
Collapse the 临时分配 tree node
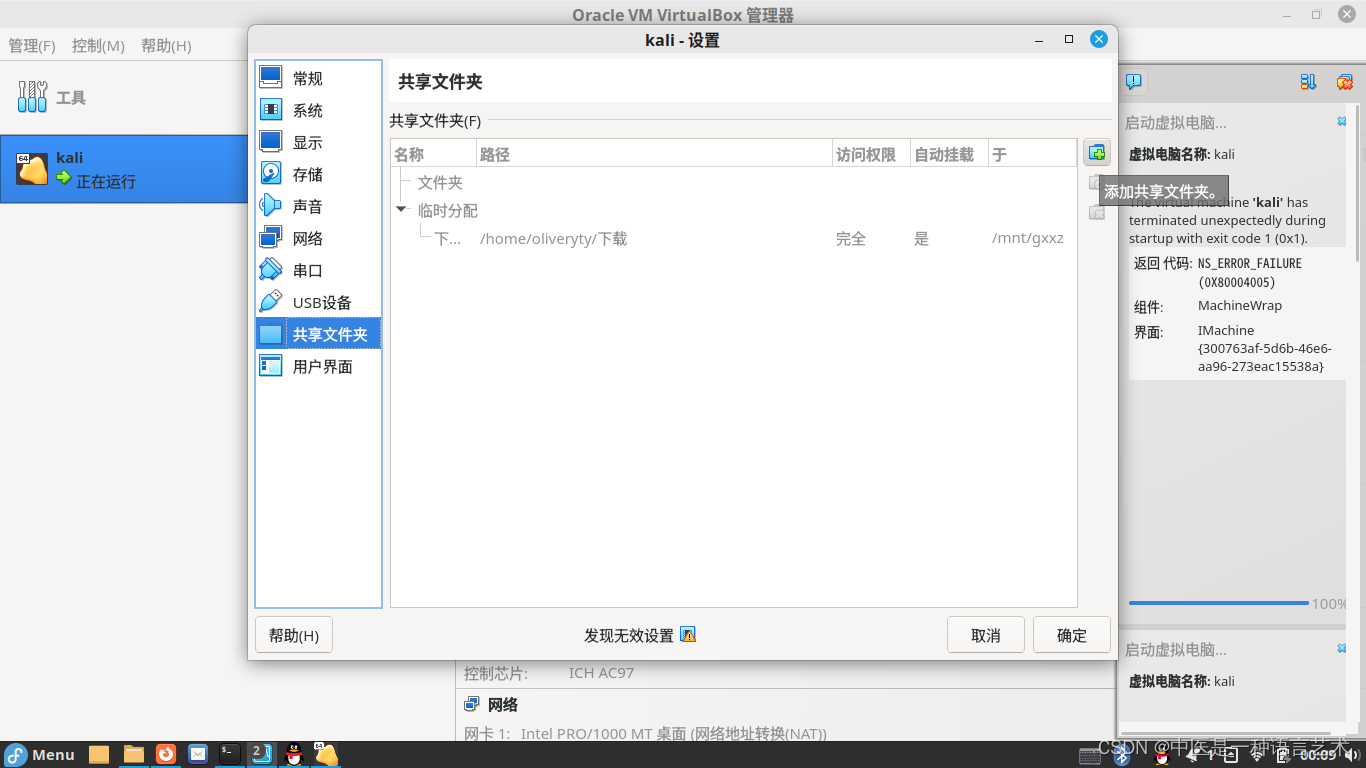pyautogui.click(x=402, y=210)
